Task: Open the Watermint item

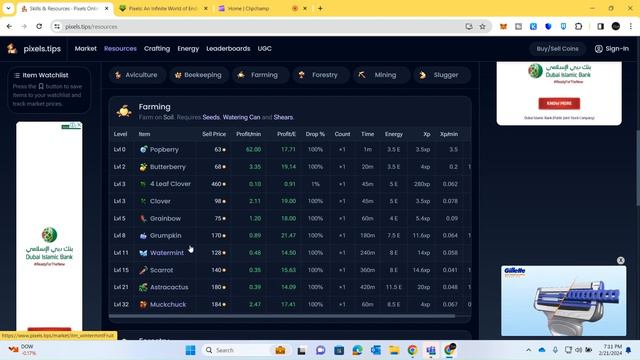Action: (167, 253)
